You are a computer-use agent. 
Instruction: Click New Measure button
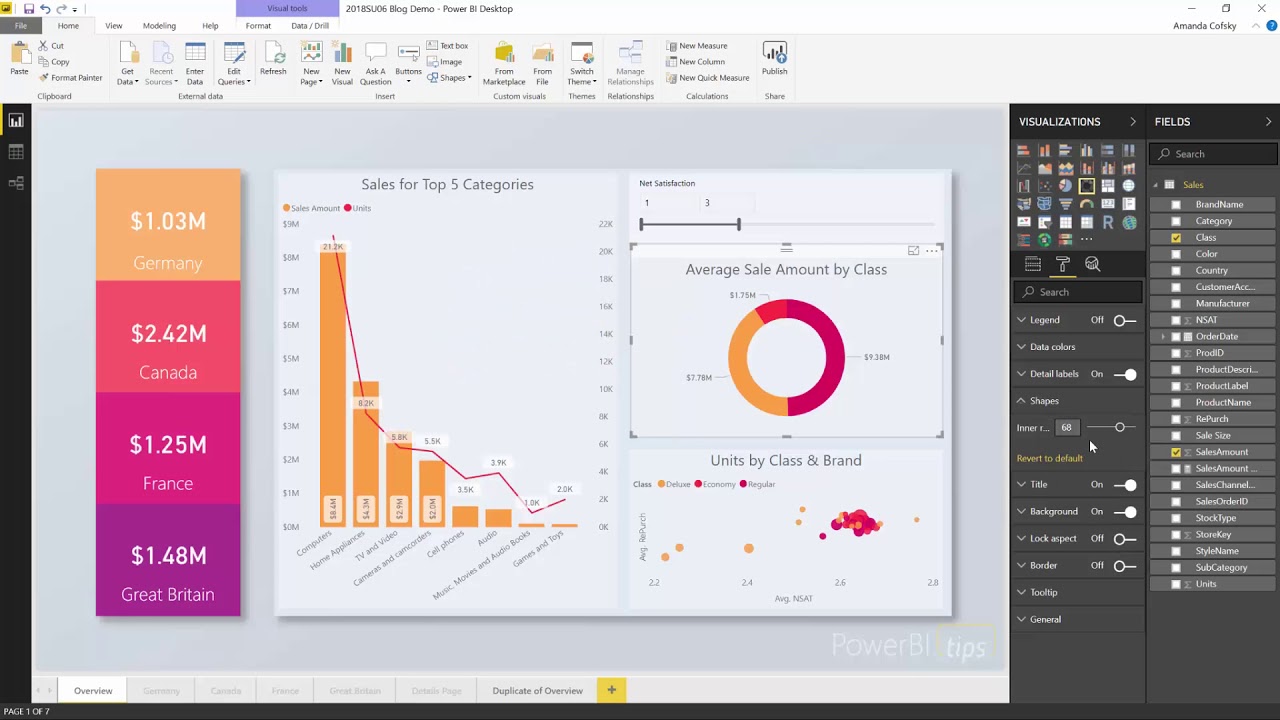tap(696, 46)
